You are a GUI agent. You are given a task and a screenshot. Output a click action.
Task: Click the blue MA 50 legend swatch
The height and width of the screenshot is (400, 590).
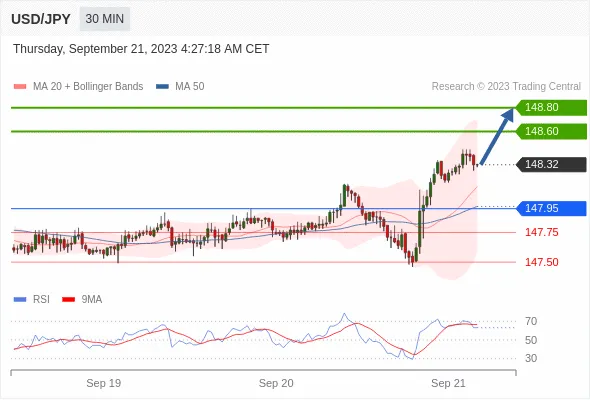coord(162,87)
